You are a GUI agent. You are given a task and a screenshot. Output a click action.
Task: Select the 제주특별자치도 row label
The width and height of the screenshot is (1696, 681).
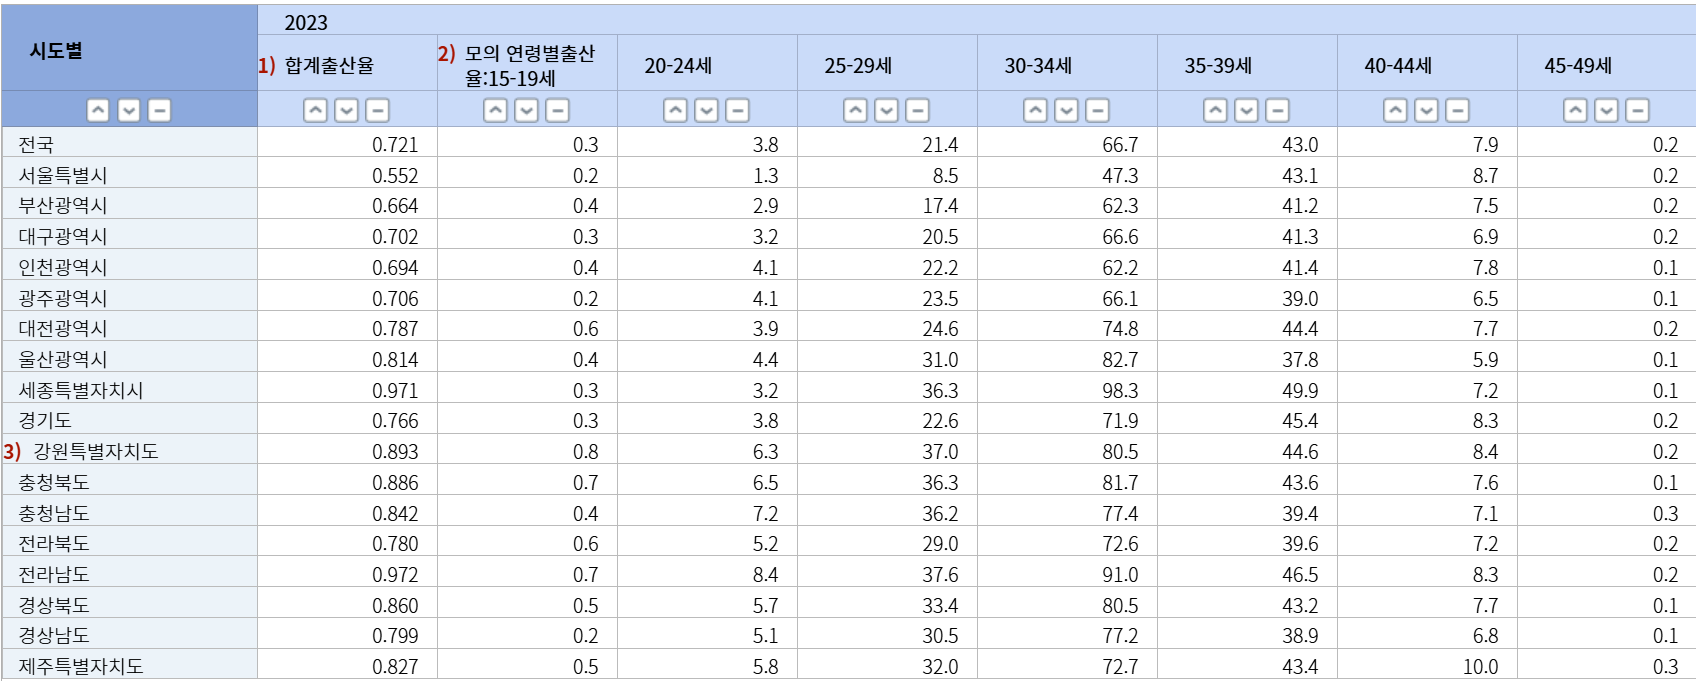coord(81,666)
